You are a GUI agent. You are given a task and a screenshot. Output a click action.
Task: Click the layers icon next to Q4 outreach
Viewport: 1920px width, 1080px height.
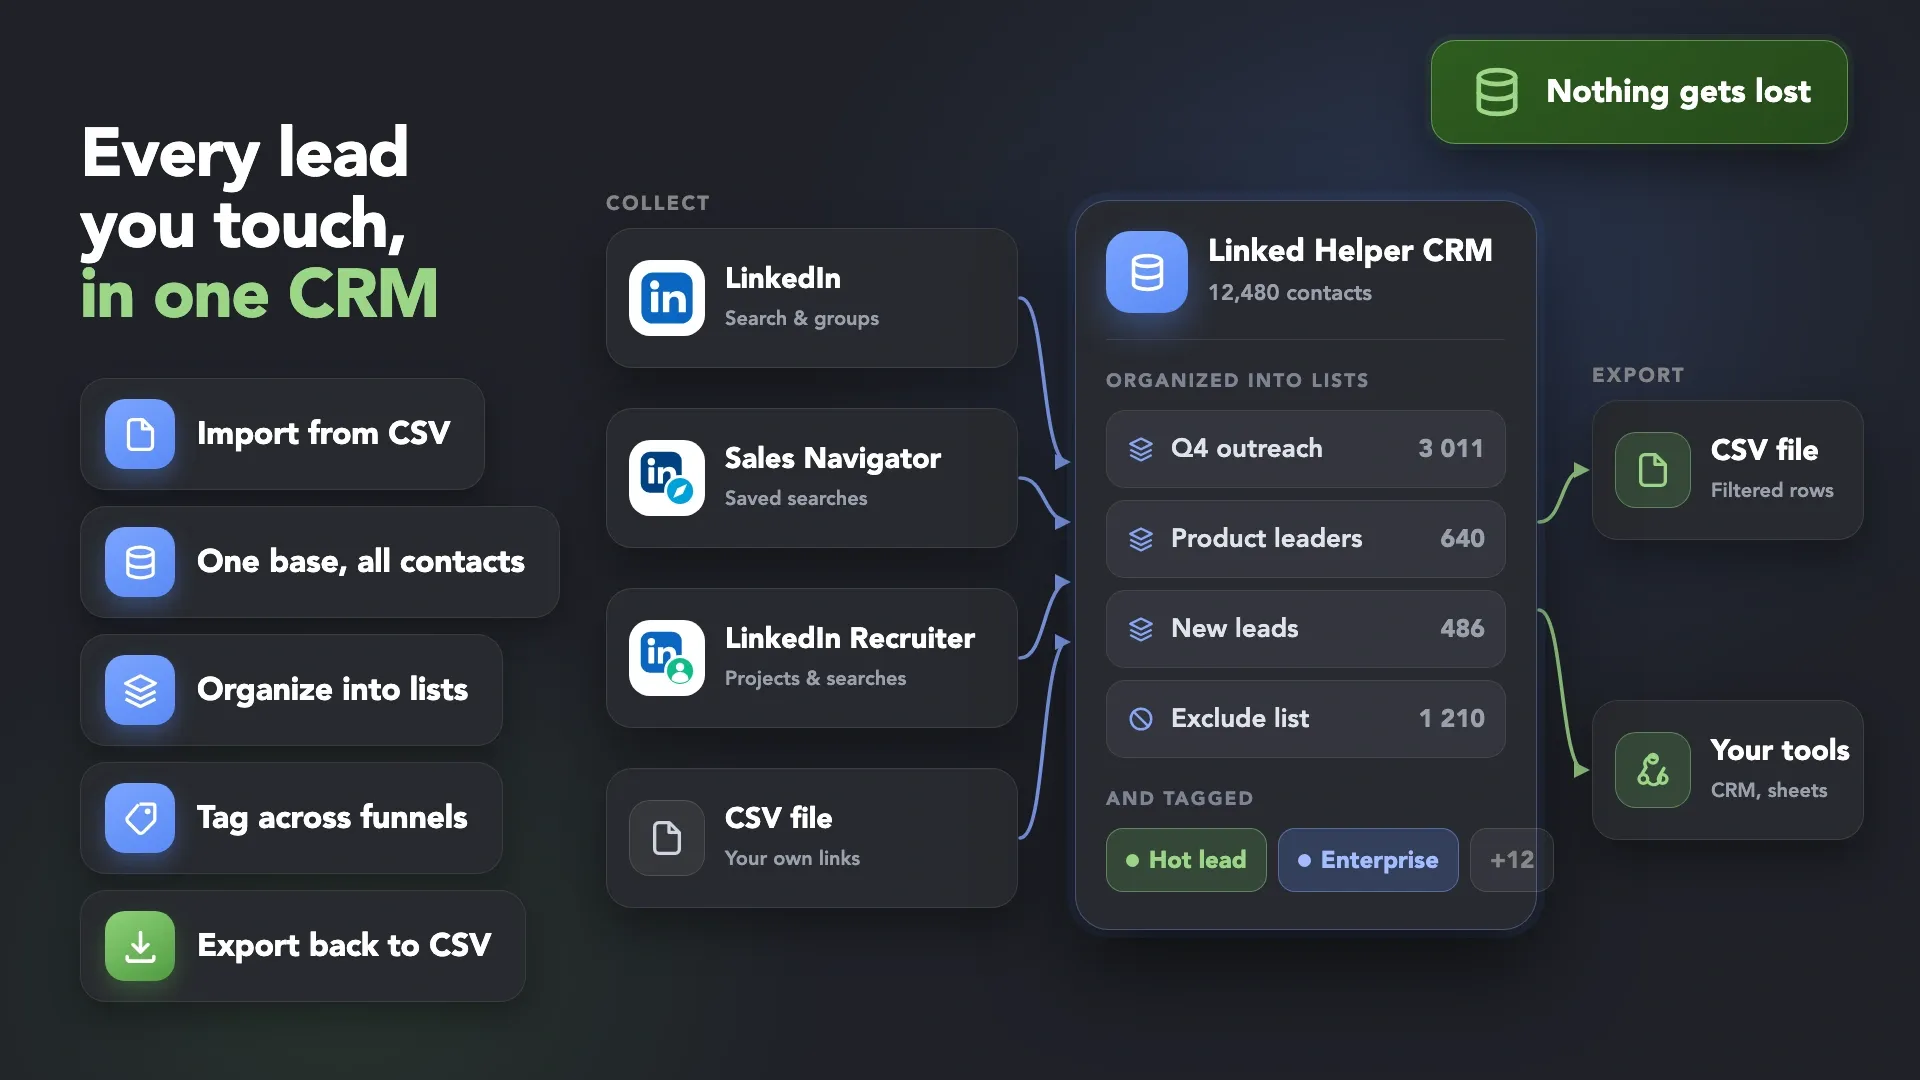tap(1141, 449)
